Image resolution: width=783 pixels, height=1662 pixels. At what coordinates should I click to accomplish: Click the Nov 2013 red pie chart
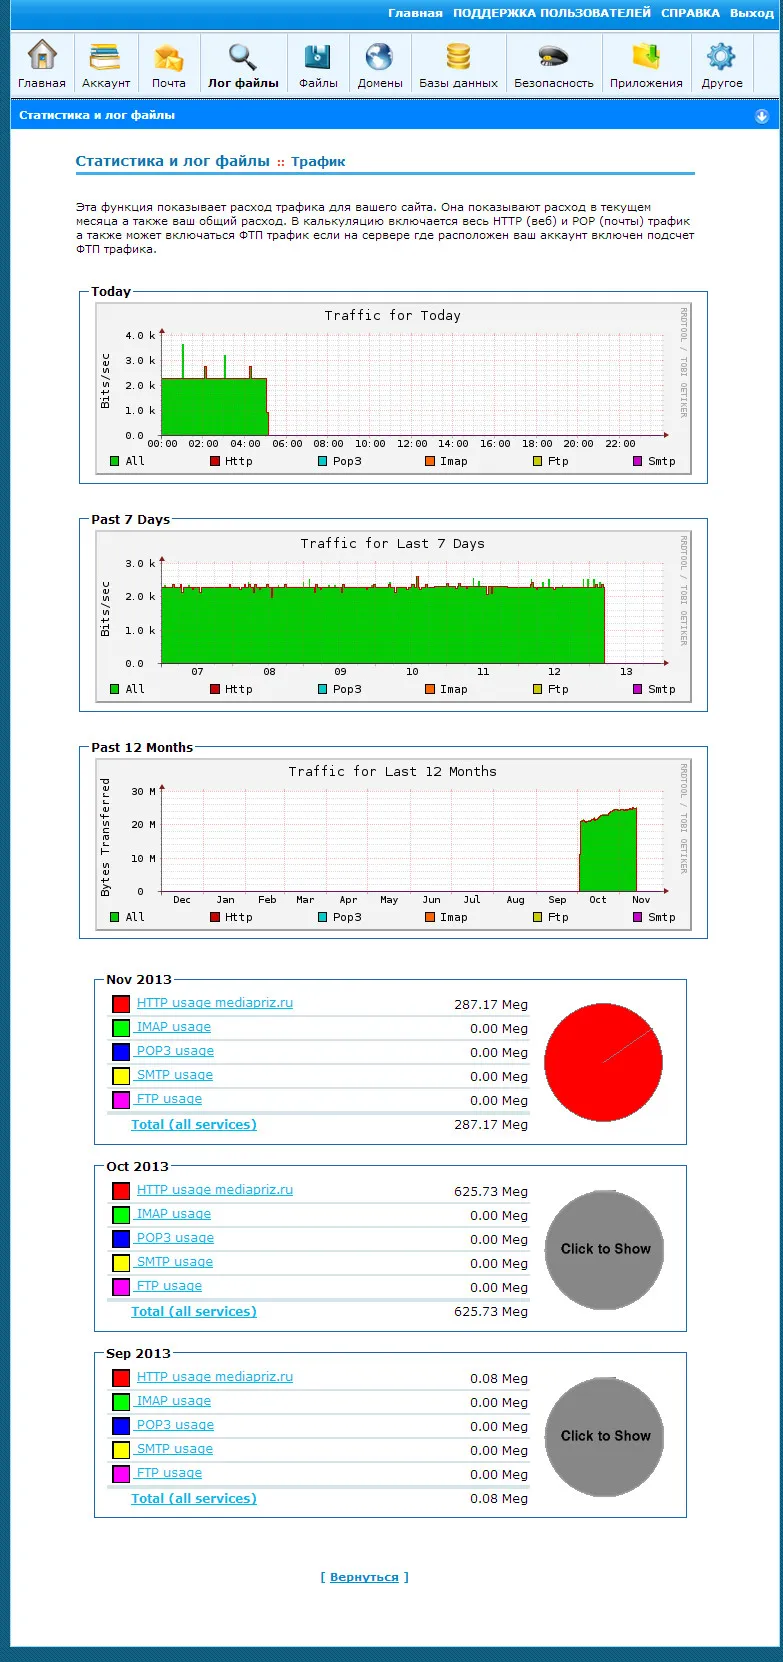pos(604,1062)
